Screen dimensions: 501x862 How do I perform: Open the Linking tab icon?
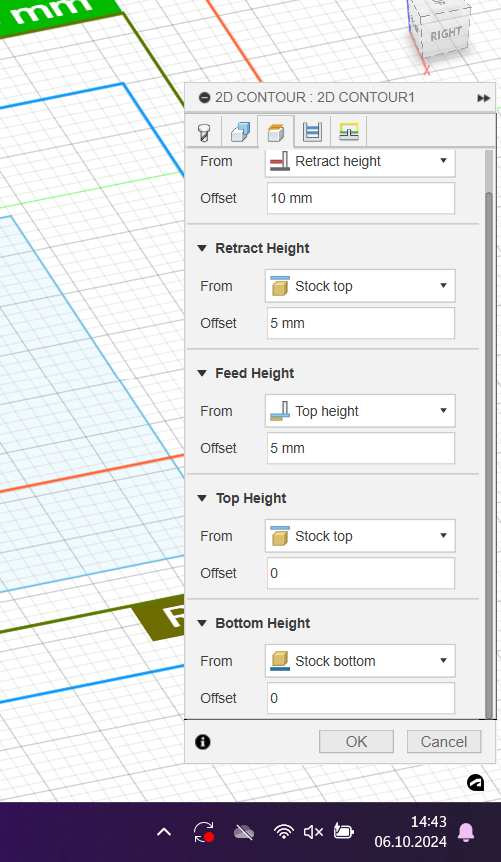click(349, 132)
